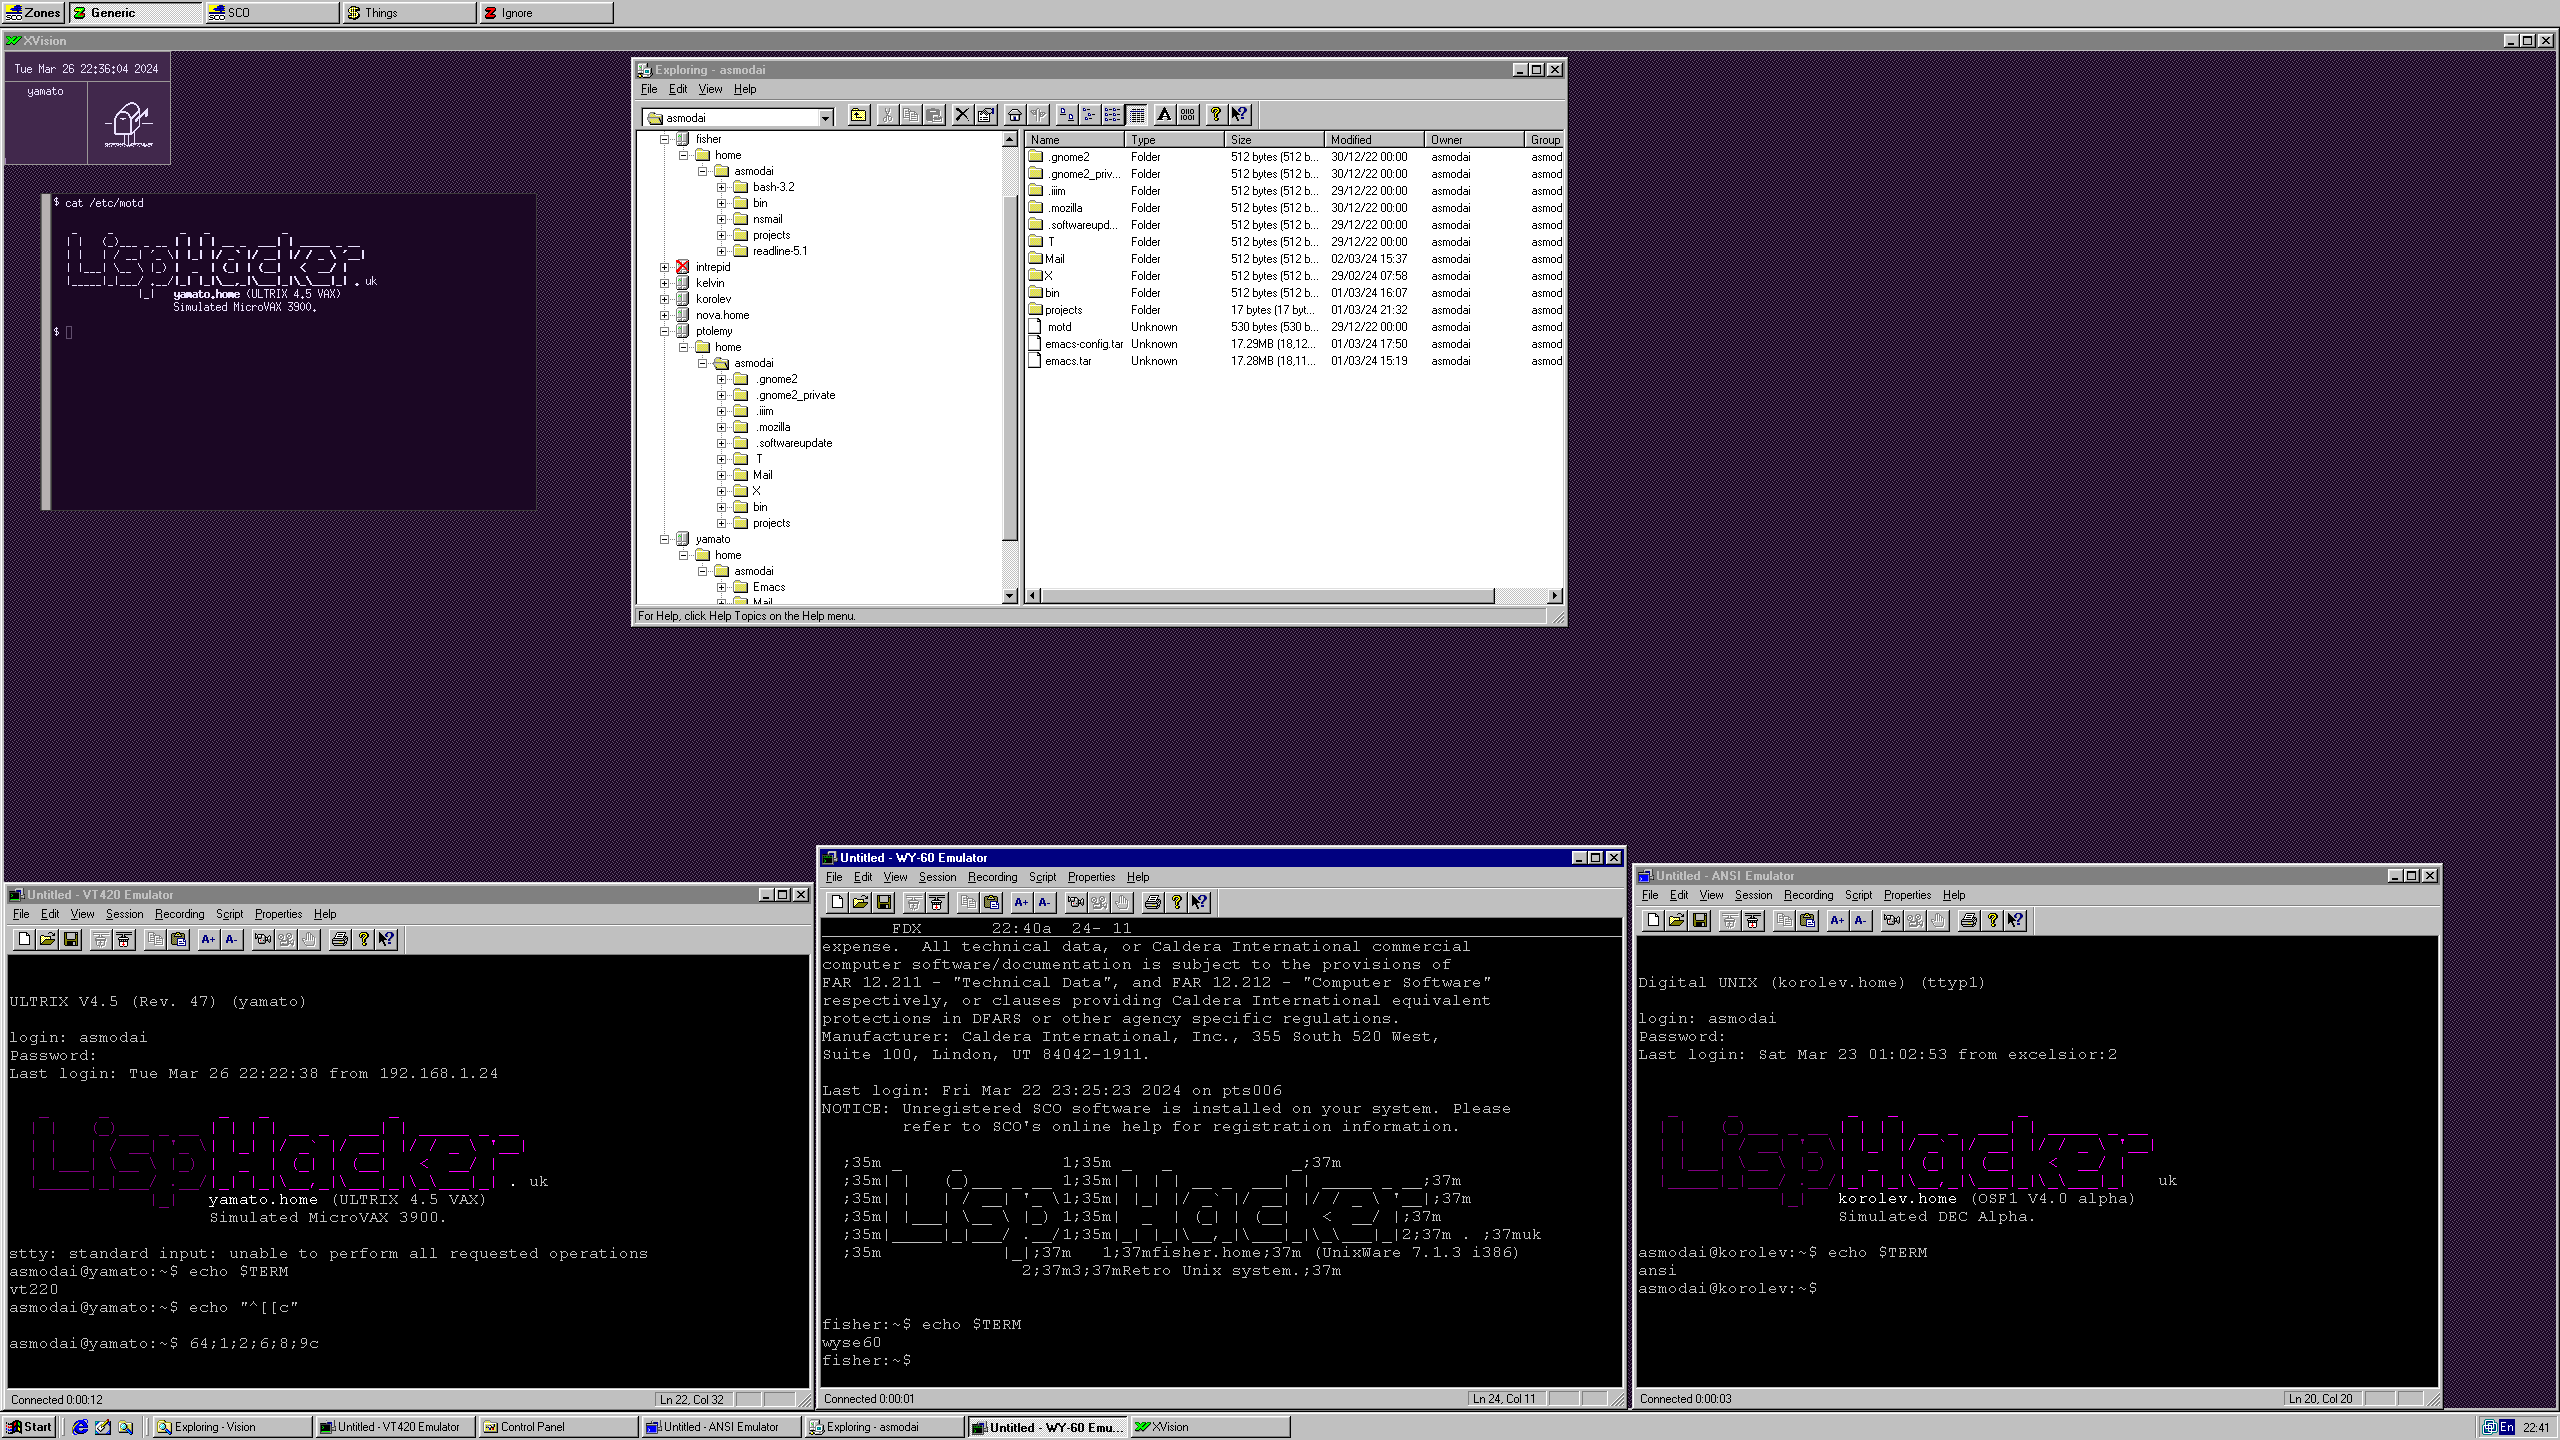Screen dimensions: 2560x1440
Task: Click the Up One Level icon in Explorer toolbar
Action: pyautogui.click(x=859, y=115)
